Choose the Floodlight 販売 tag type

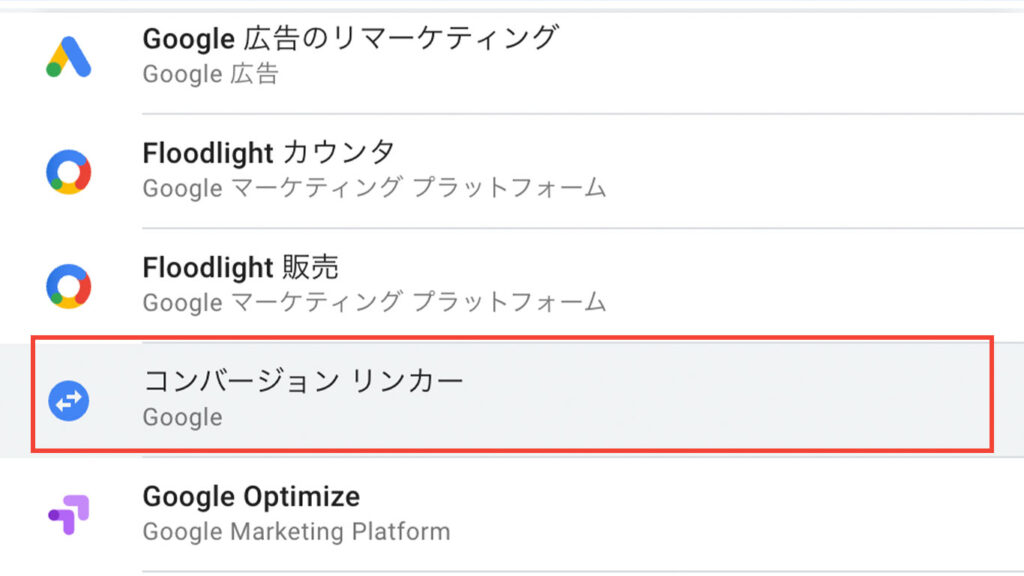[512, 286]
